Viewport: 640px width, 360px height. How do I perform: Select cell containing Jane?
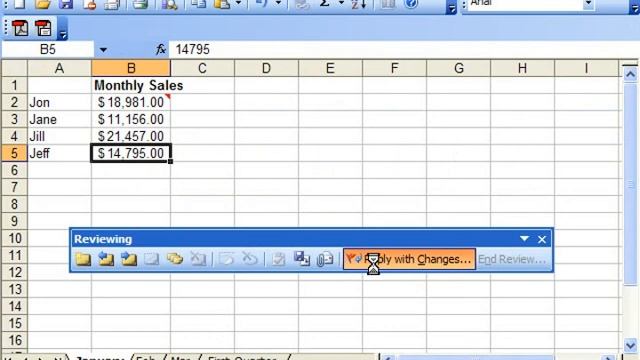[x=59, y=120]
